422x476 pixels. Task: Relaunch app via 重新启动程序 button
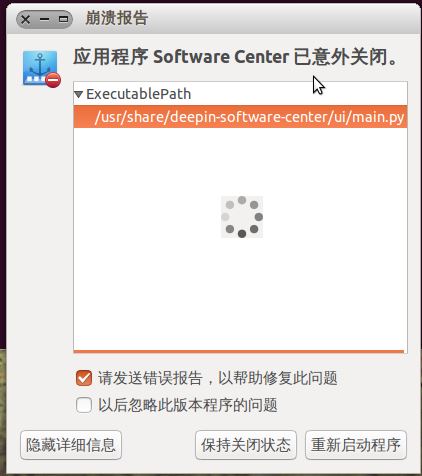pos(356,445)
